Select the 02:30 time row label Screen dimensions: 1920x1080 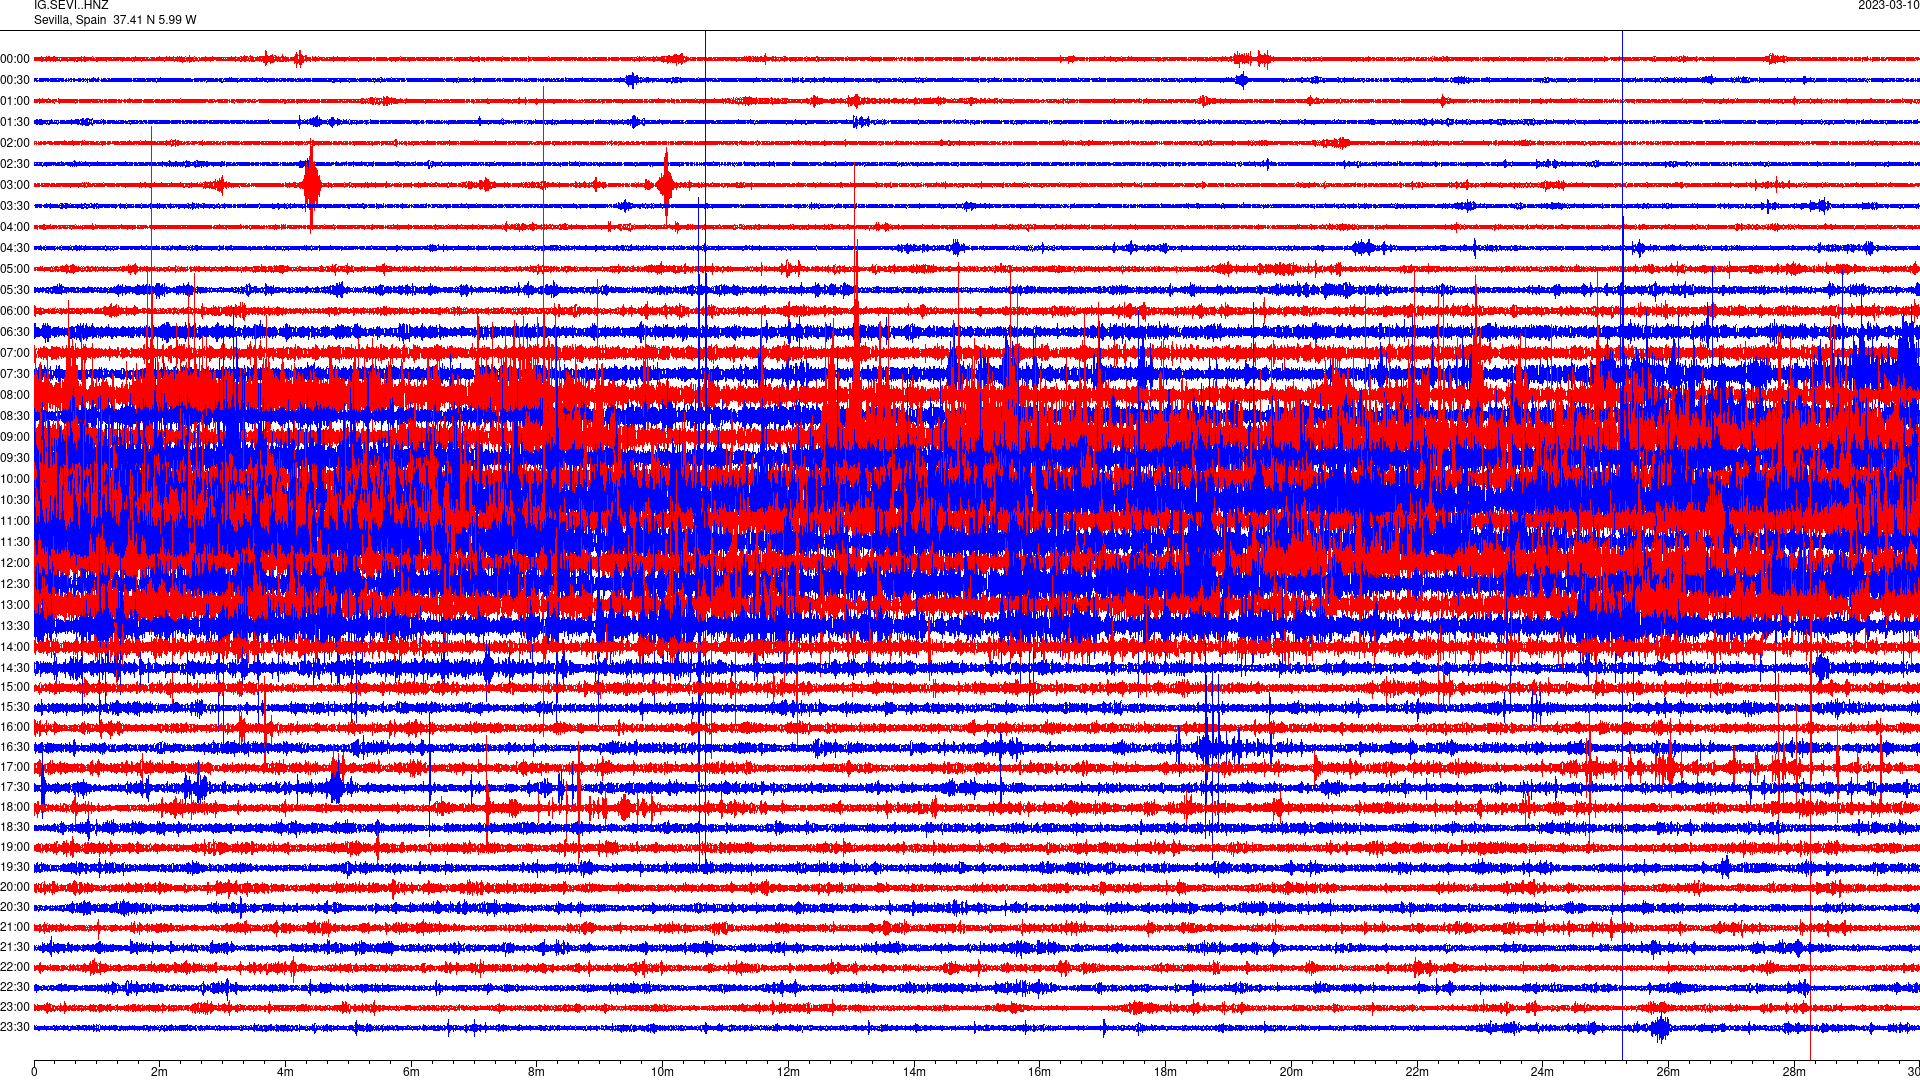click(15, 164)
